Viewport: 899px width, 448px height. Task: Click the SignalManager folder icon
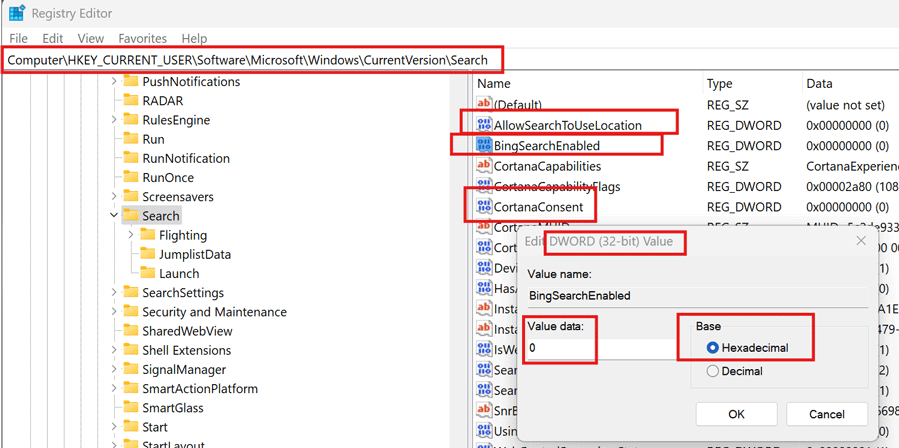point(132,369)
